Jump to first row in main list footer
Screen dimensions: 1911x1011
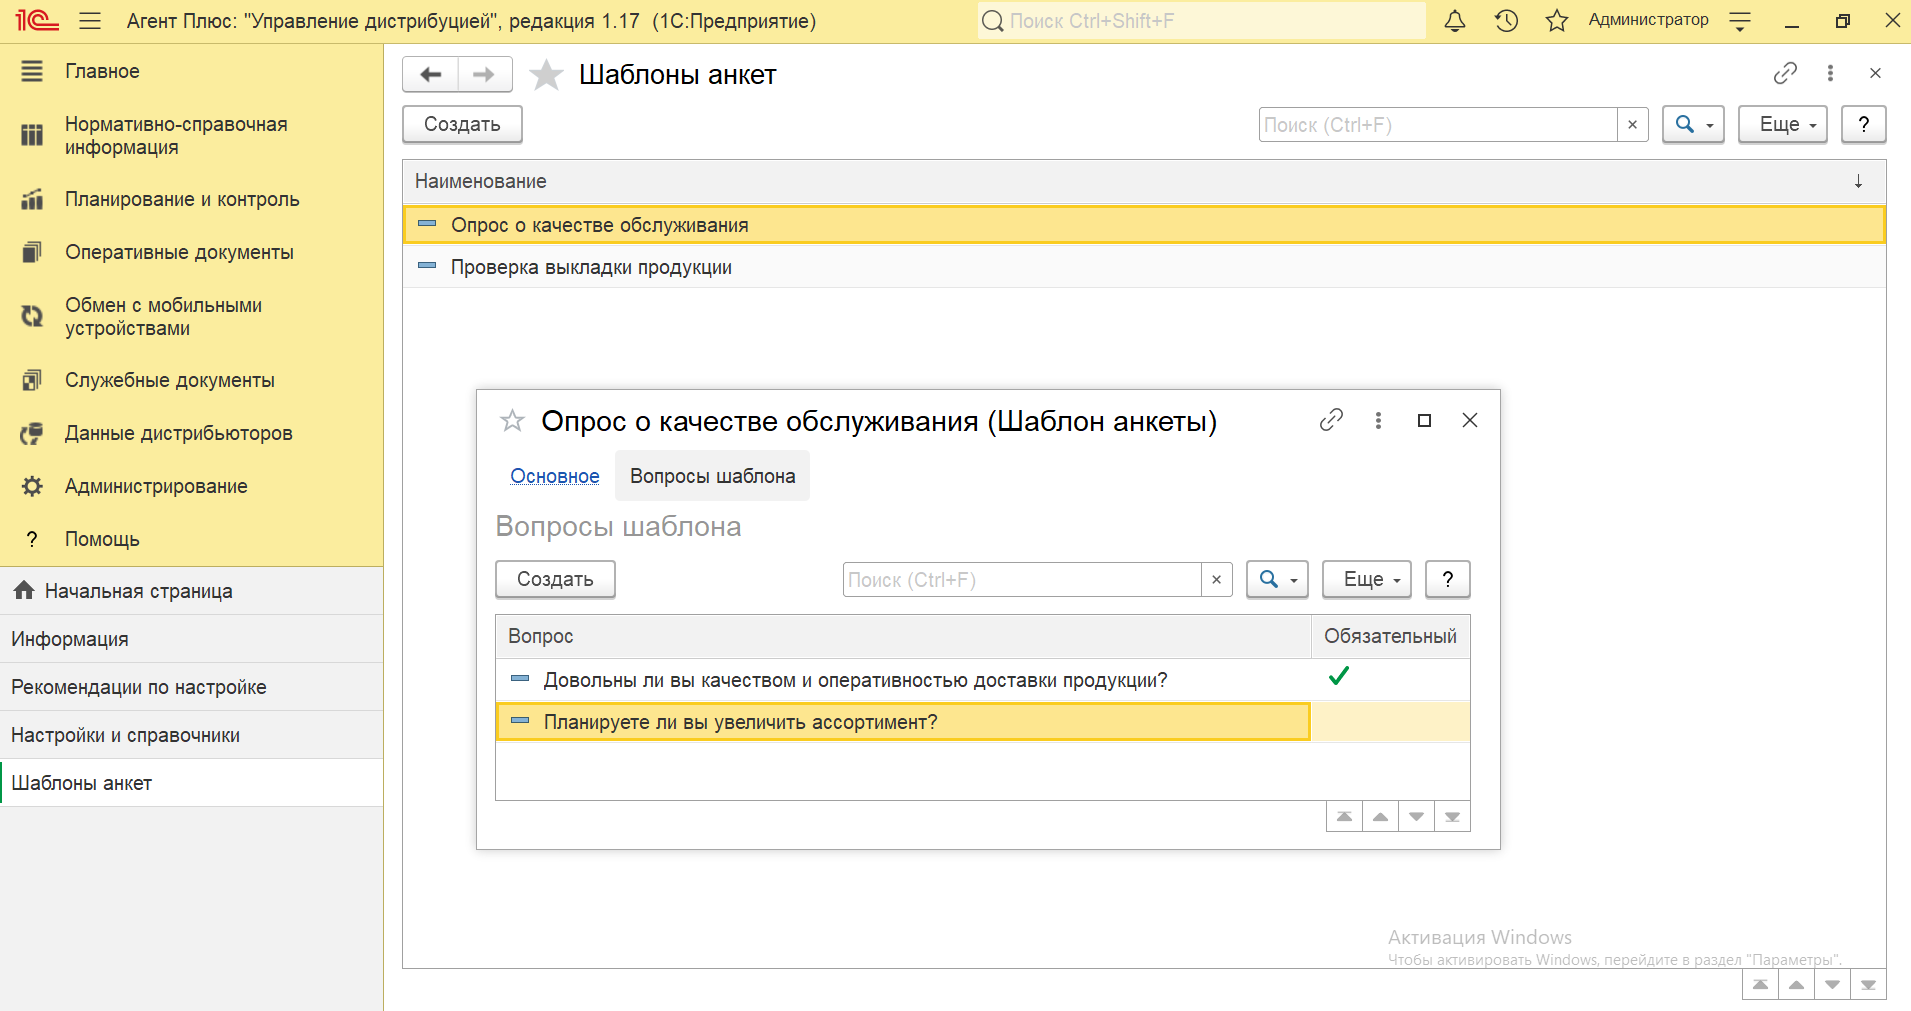[x=1760, y=985]
